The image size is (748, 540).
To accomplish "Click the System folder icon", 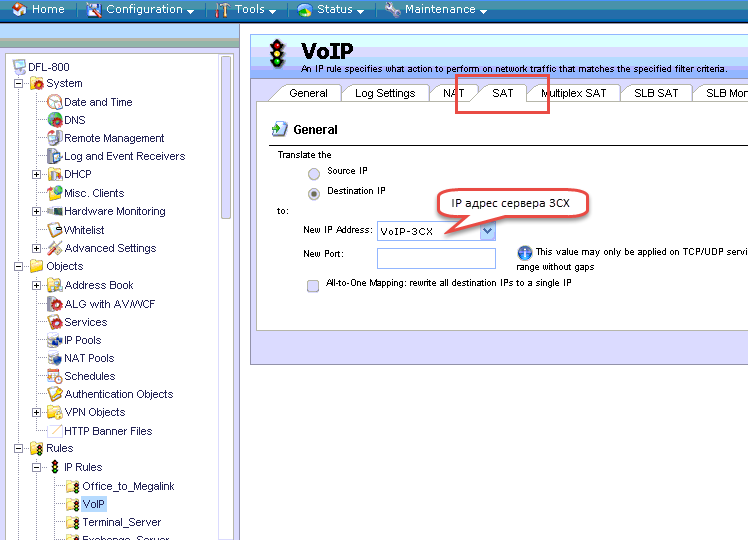I will click(37, 84).
